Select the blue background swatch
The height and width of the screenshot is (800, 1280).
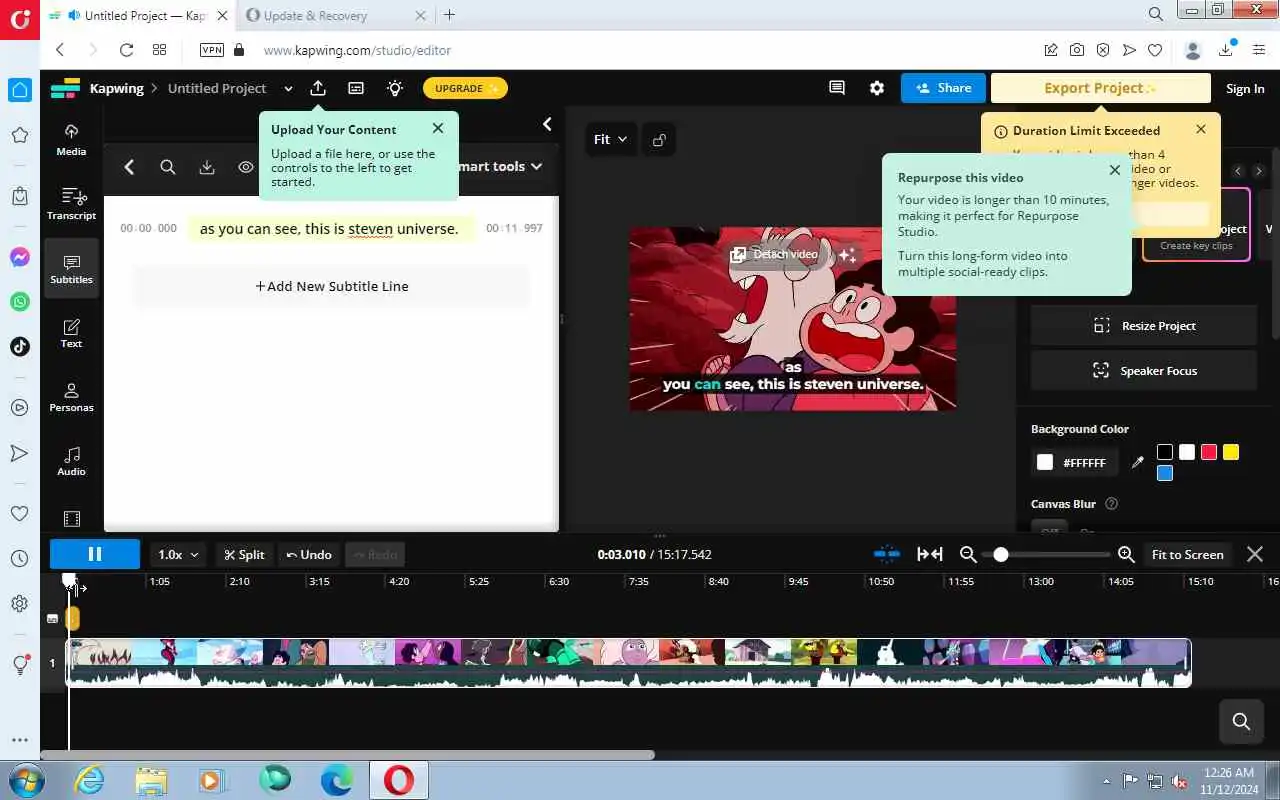pos(1165,473)
